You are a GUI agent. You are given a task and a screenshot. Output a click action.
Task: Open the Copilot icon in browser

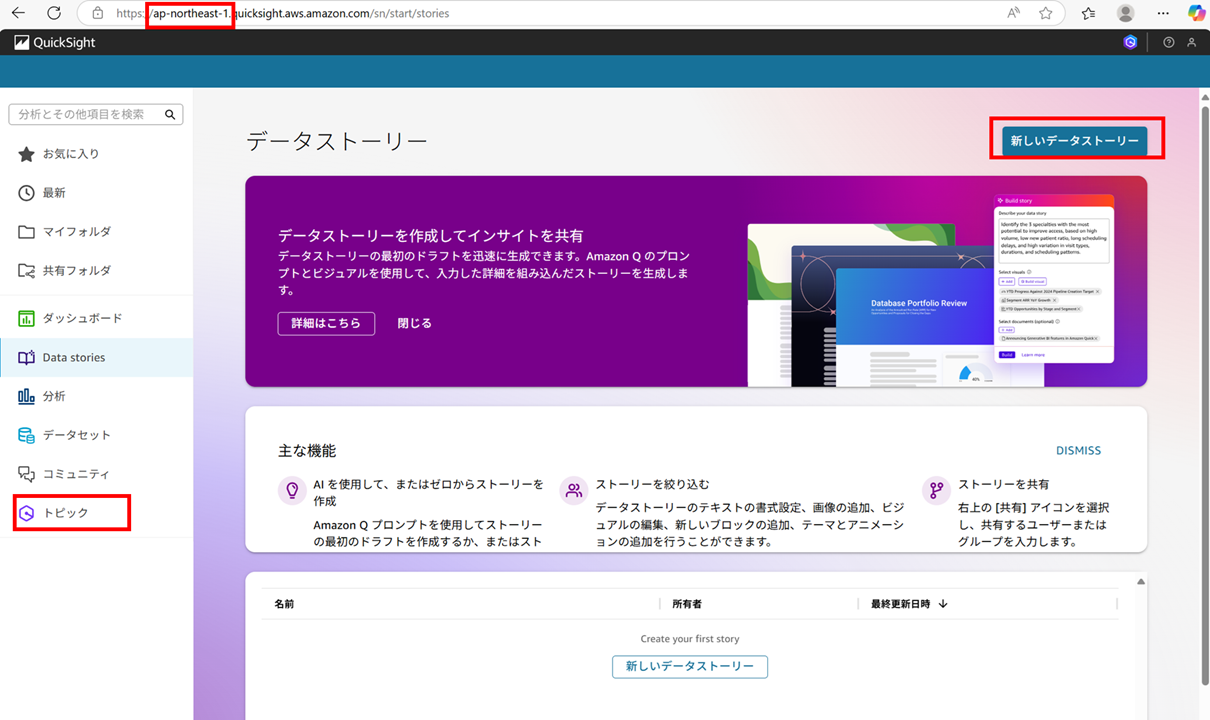point(1196,14)
